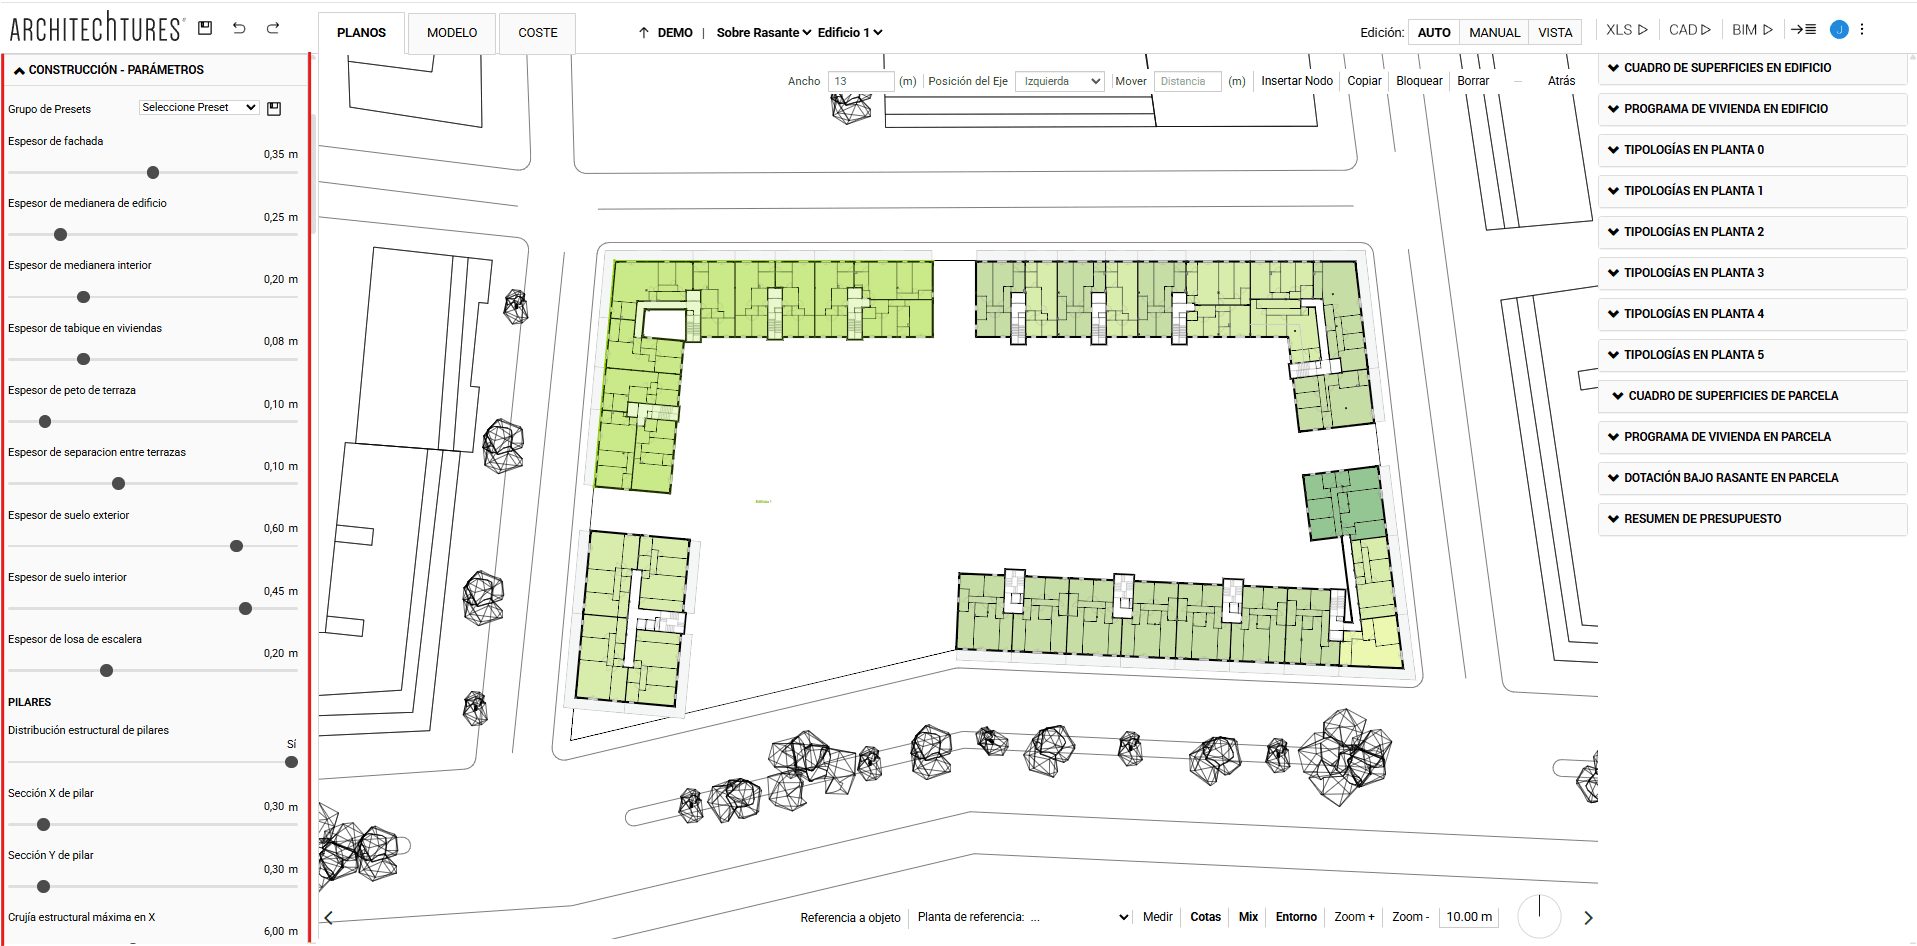1917x946 pixels.
Task: Click the Espesor de fachada slider handle
Action: click(x=153, y=173)
